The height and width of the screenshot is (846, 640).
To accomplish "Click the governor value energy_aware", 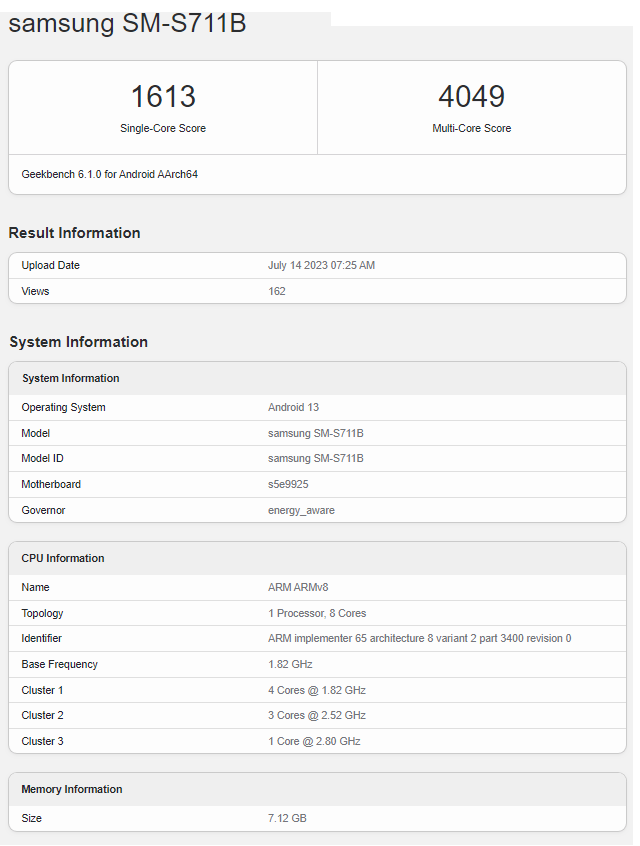I will 301,510.
